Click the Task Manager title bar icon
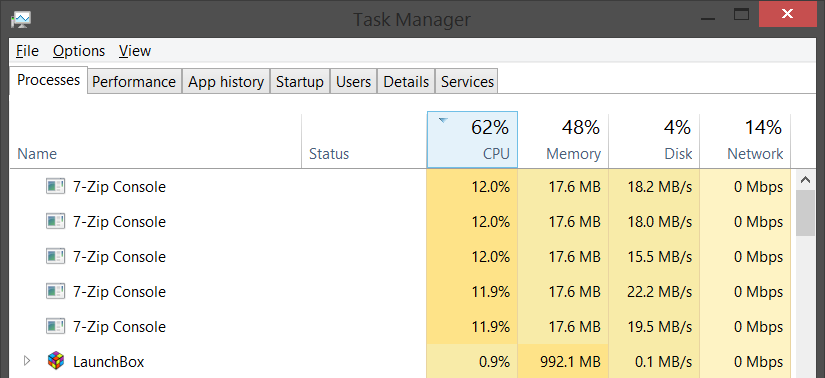825x378 pixels. tap(21, 19)
